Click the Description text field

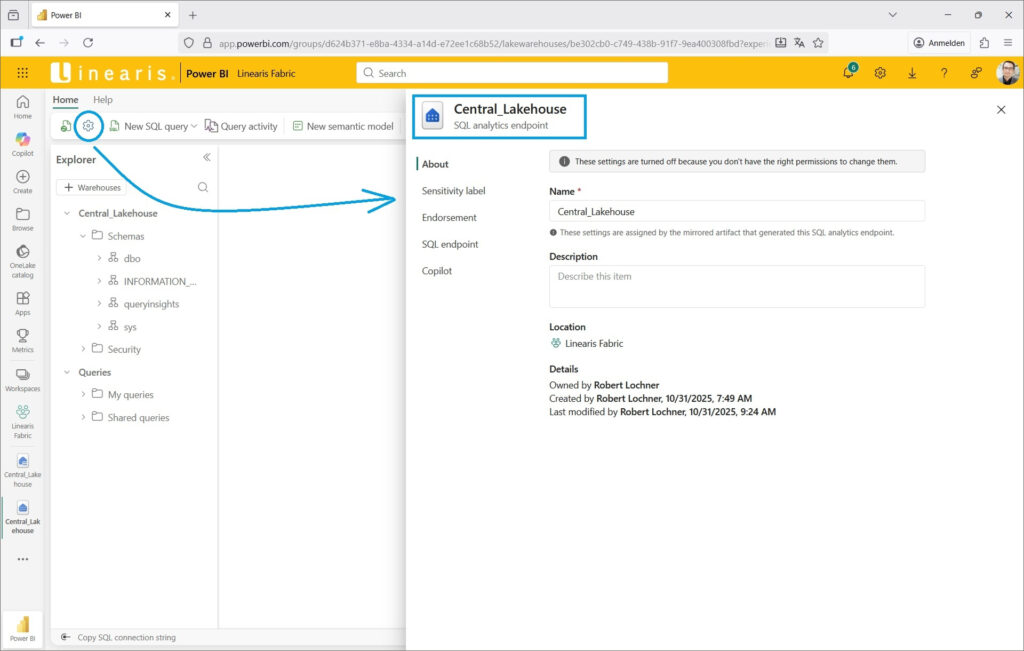click(736, 286)
